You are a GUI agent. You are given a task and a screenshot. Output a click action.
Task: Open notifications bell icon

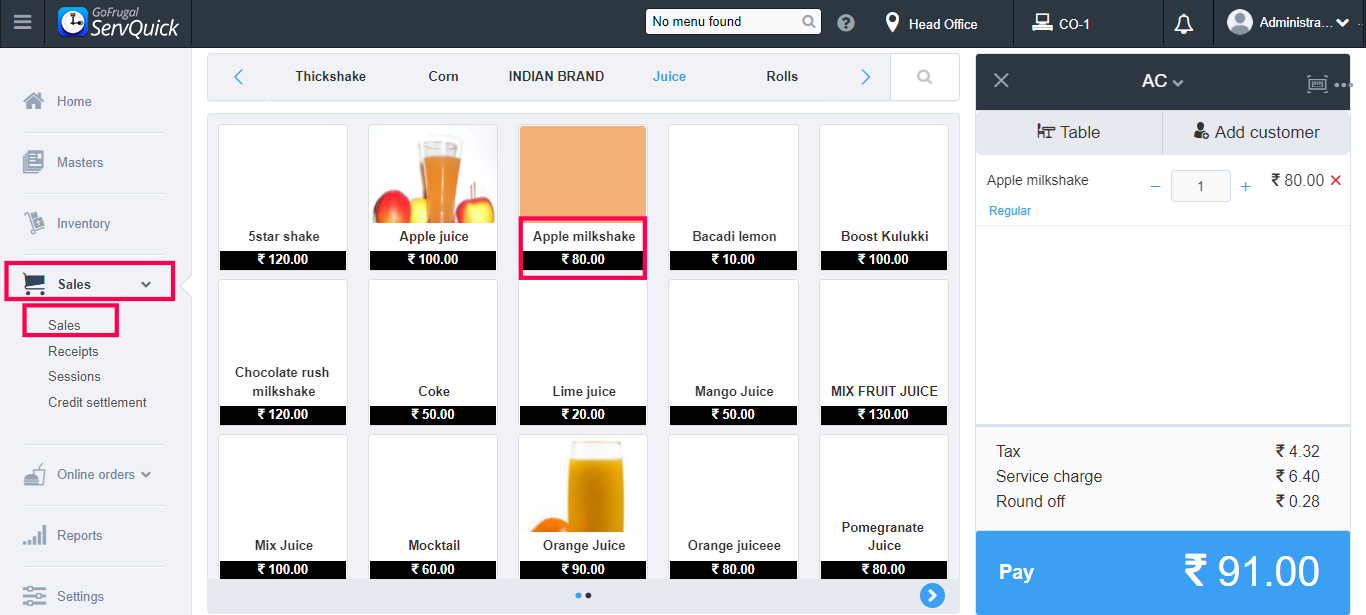(x=1184, y=23)
